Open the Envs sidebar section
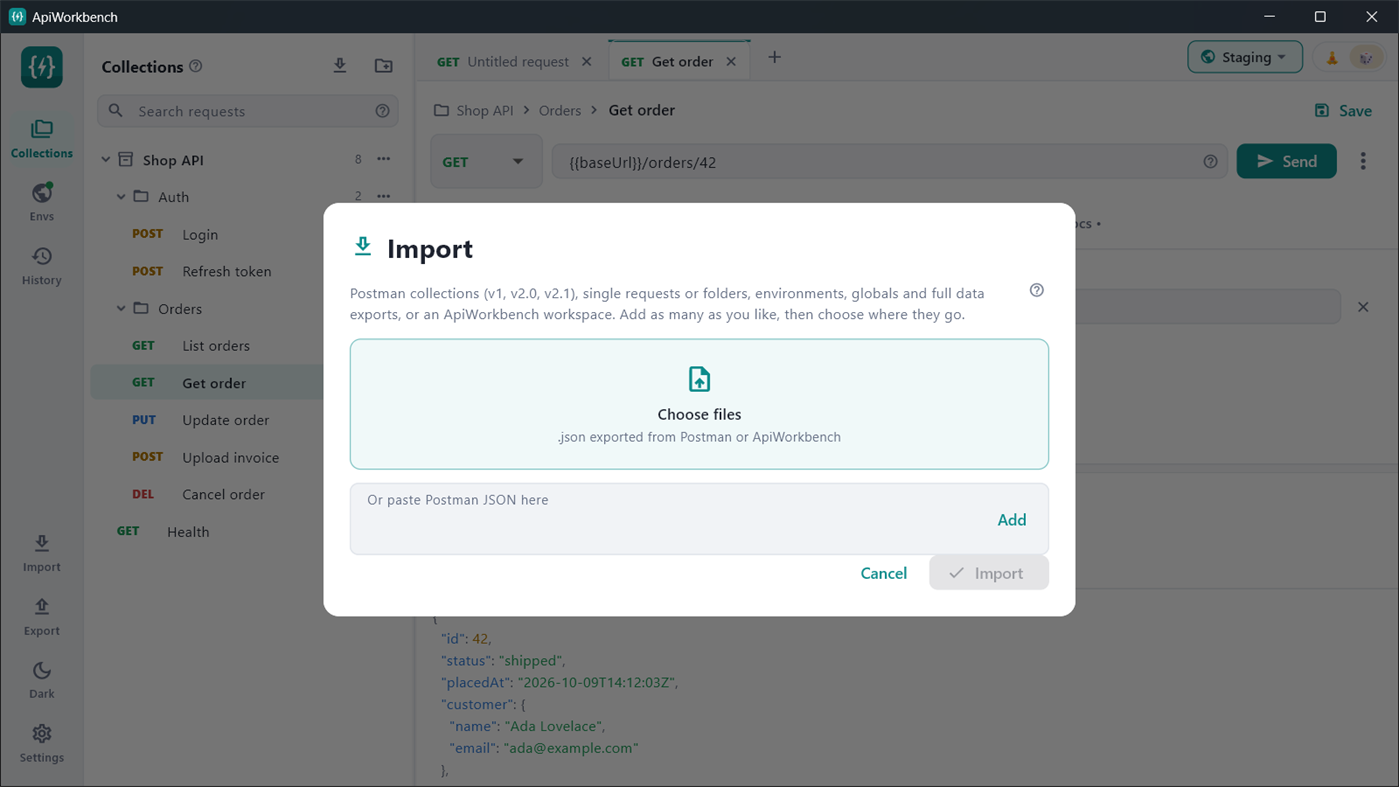This screenshot has width=1399, height=787. (x=41, y=202)
